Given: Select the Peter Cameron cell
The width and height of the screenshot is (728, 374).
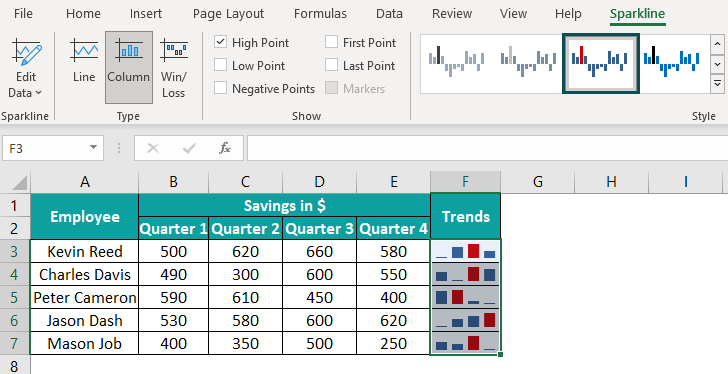Looking at the screenshot, I should pyautogui.click(x=84, y=297).
